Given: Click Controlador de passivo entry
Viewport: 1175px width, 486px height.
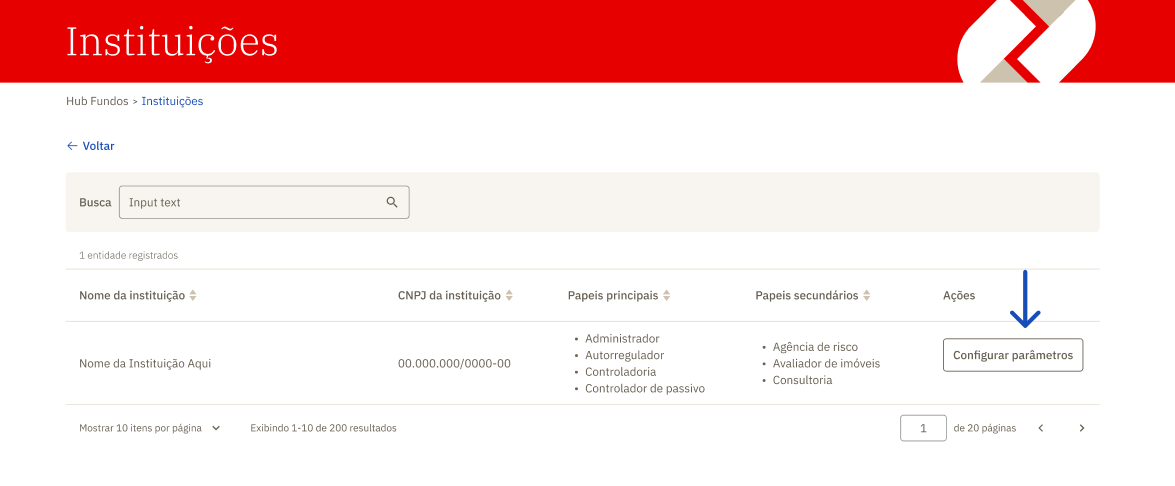Looking at the screenshot, I should click(644, 389).
